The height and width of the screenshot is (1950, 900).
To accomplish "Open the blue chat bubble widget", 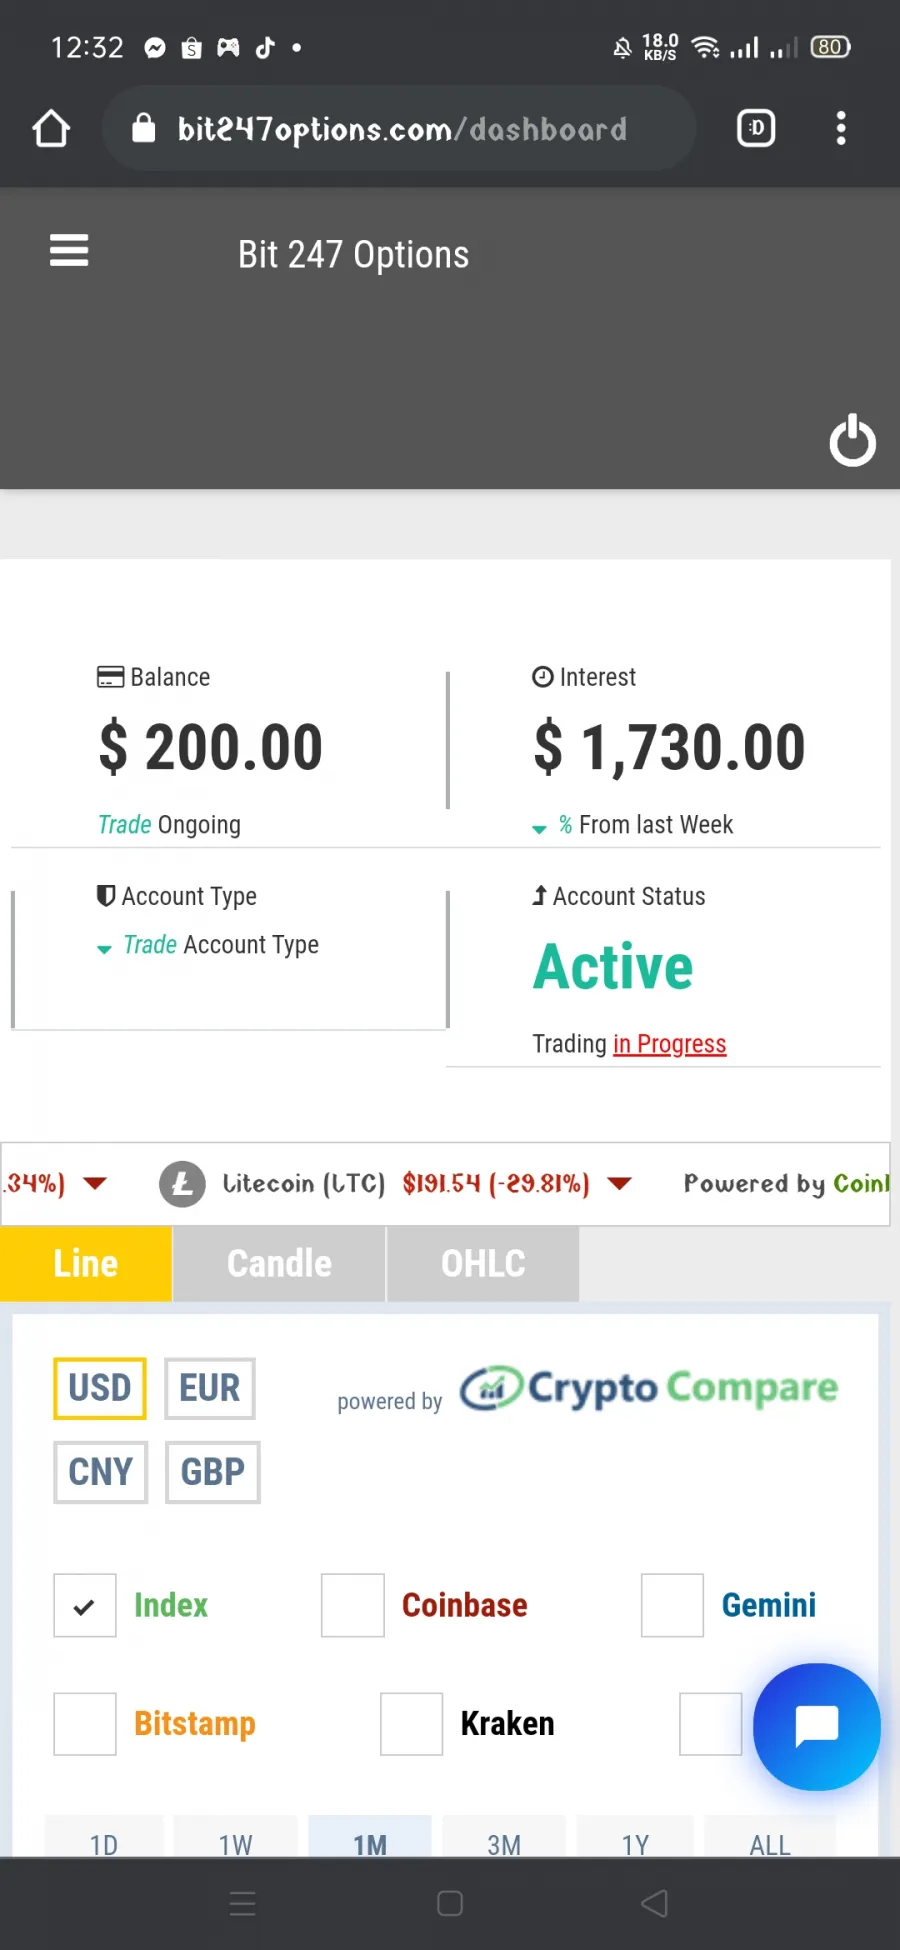I will tap(816, 1727).
